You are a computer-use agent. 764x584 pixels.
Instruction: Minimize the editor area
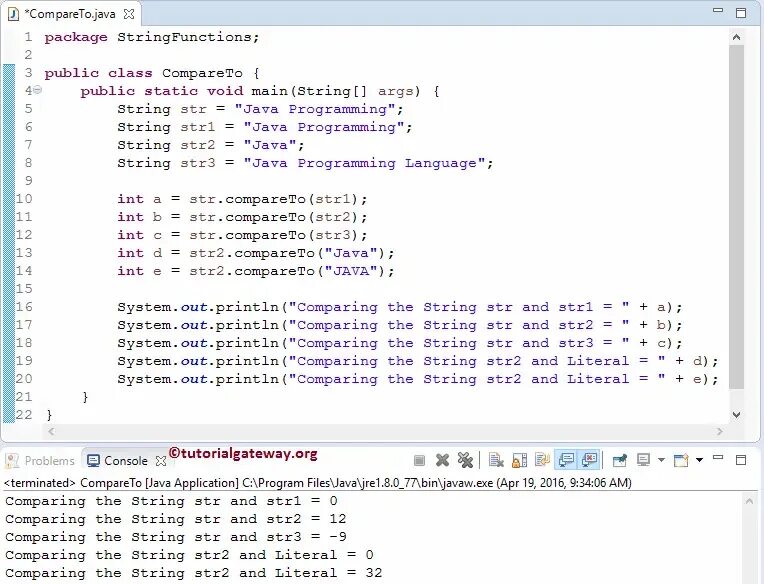(718, 10)
